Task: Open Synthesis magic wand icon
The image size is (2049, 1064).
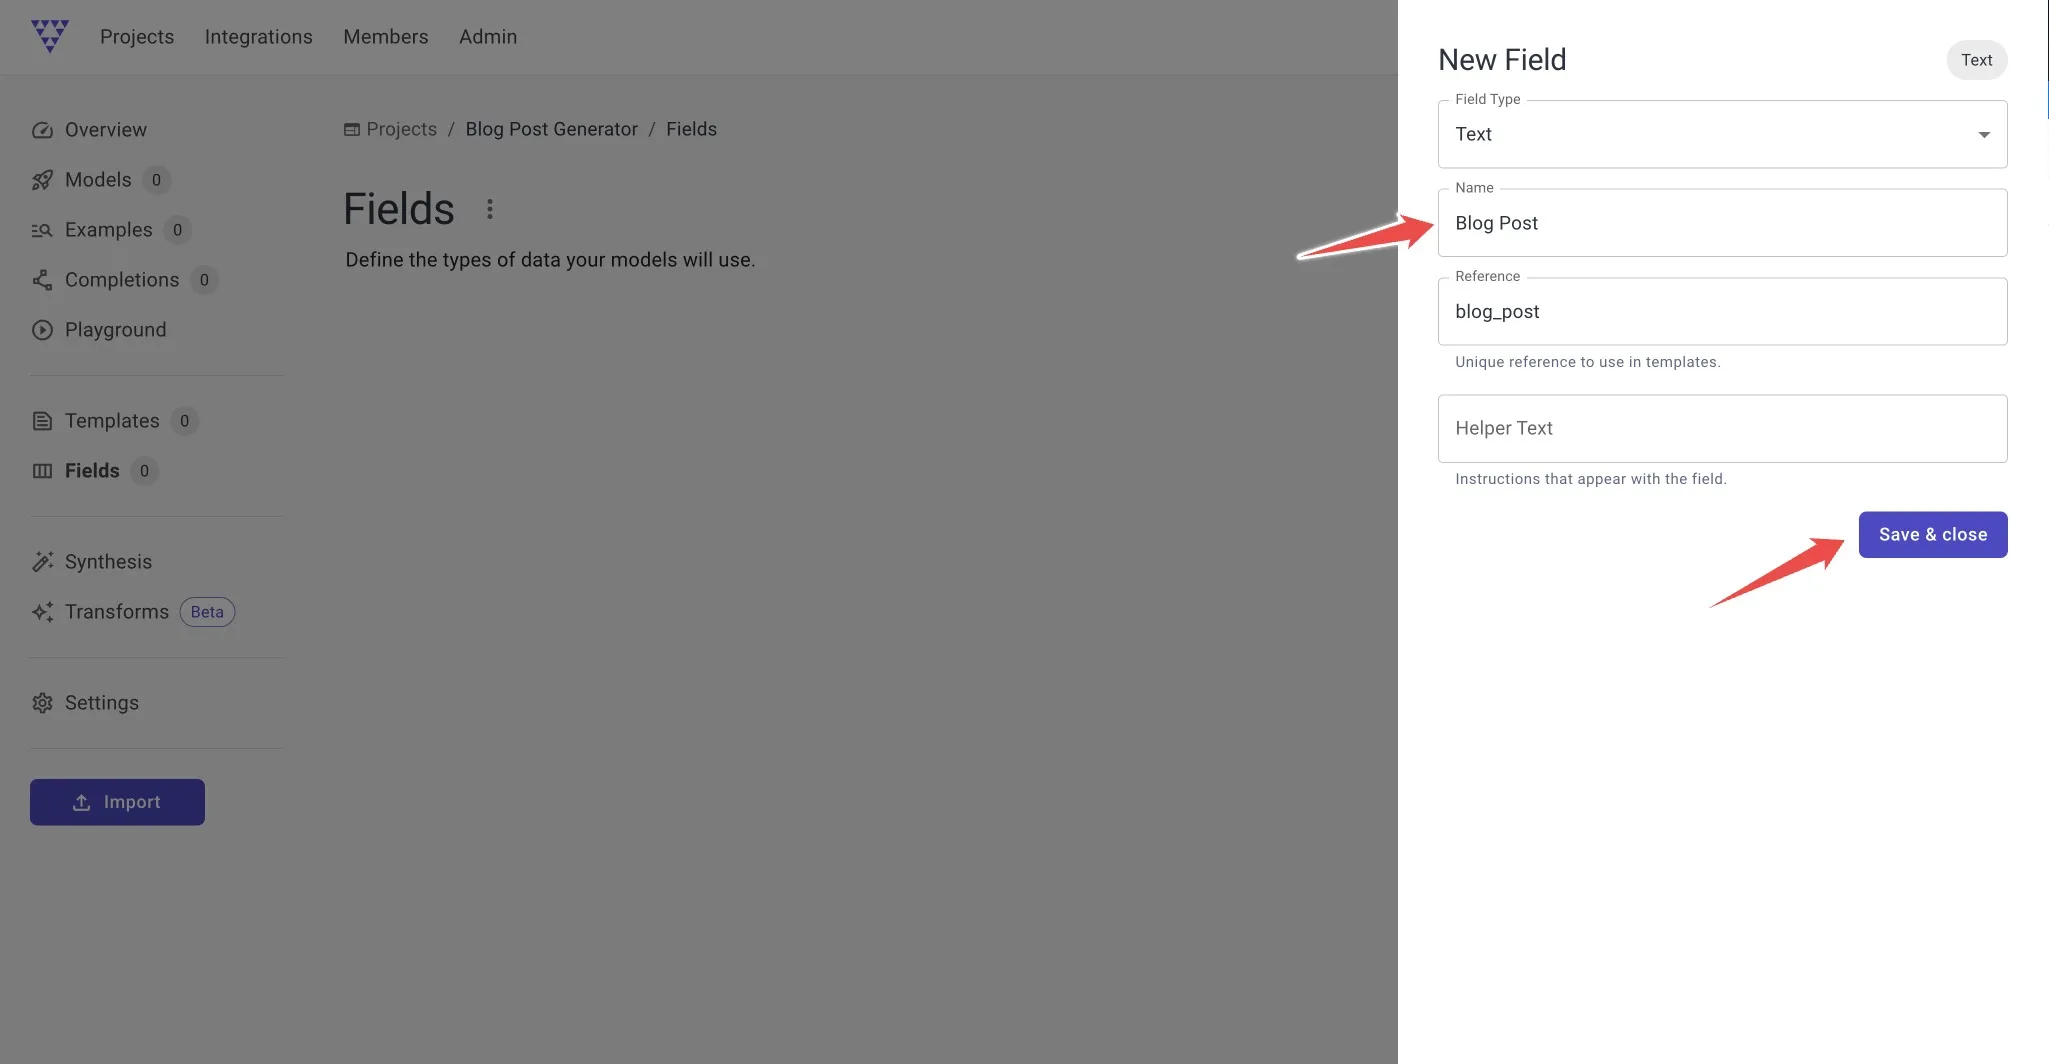Action: point(42,562)
